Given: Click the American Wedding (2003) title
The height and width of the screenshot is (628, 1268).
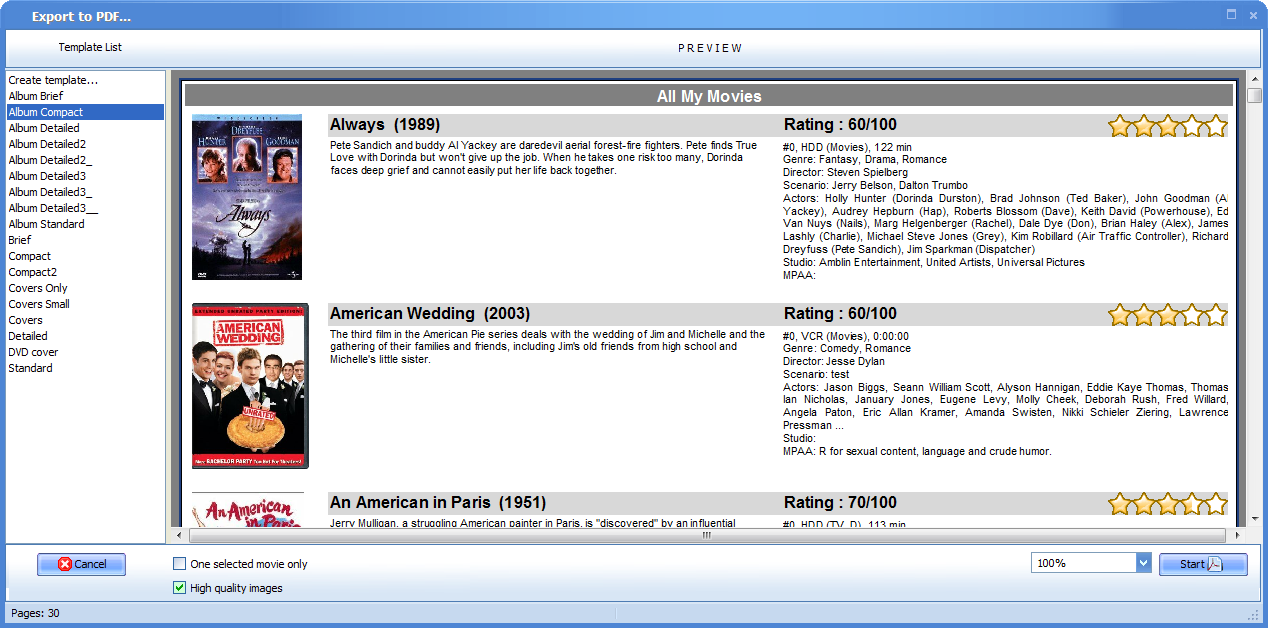Looking at the screenshot, I should click(430, 314).
